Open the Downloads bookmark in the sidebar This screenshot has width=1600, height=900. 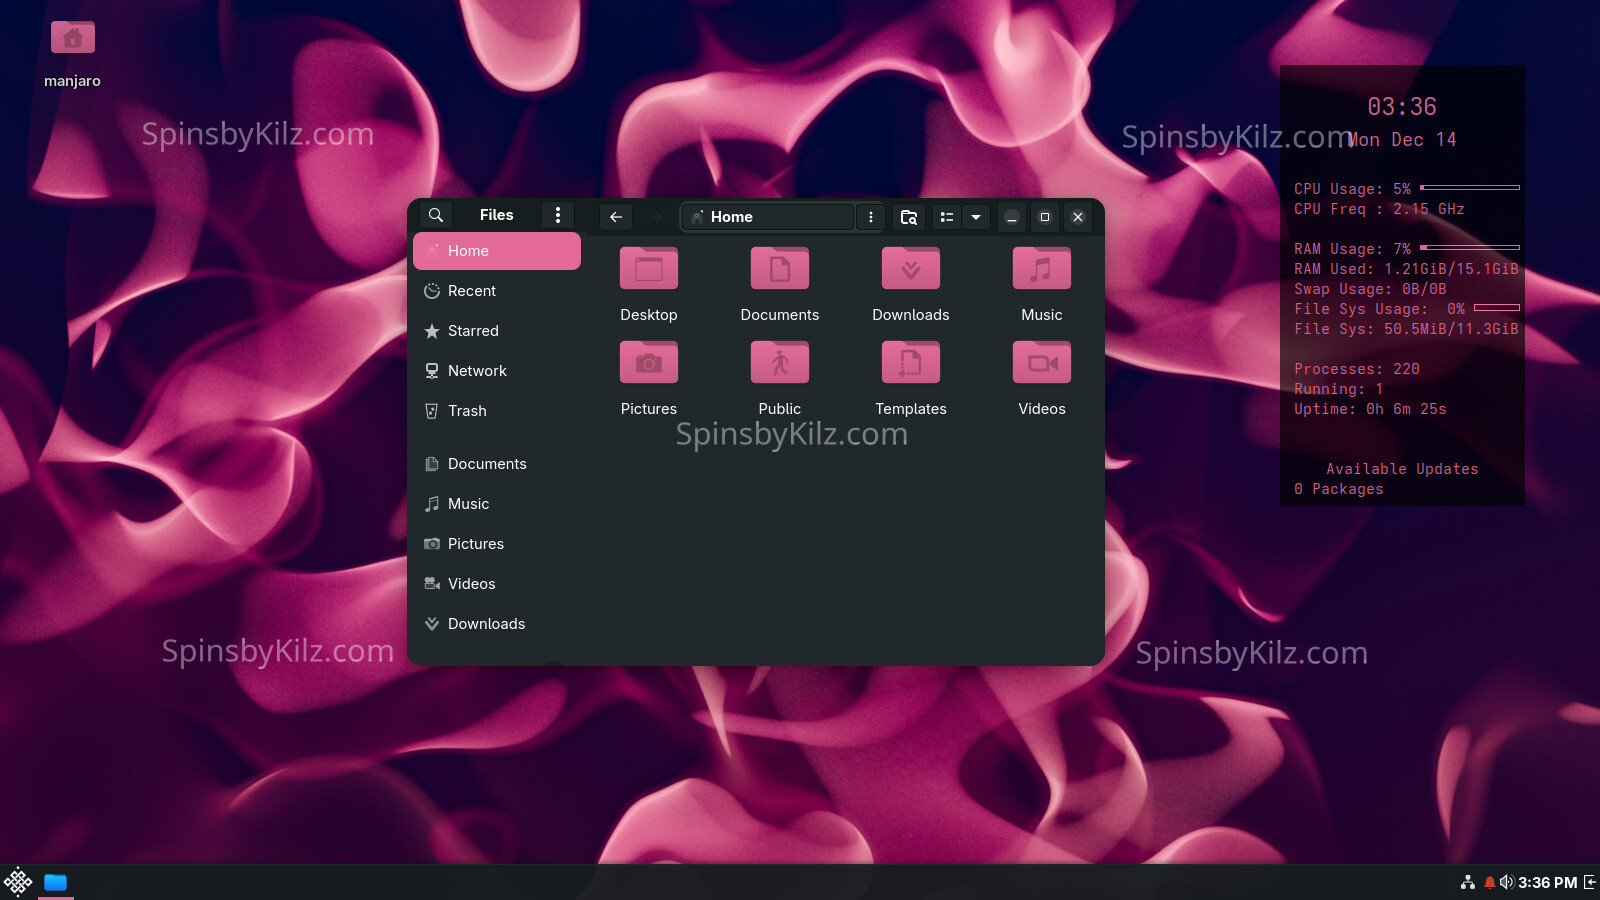tap(486, 624)
